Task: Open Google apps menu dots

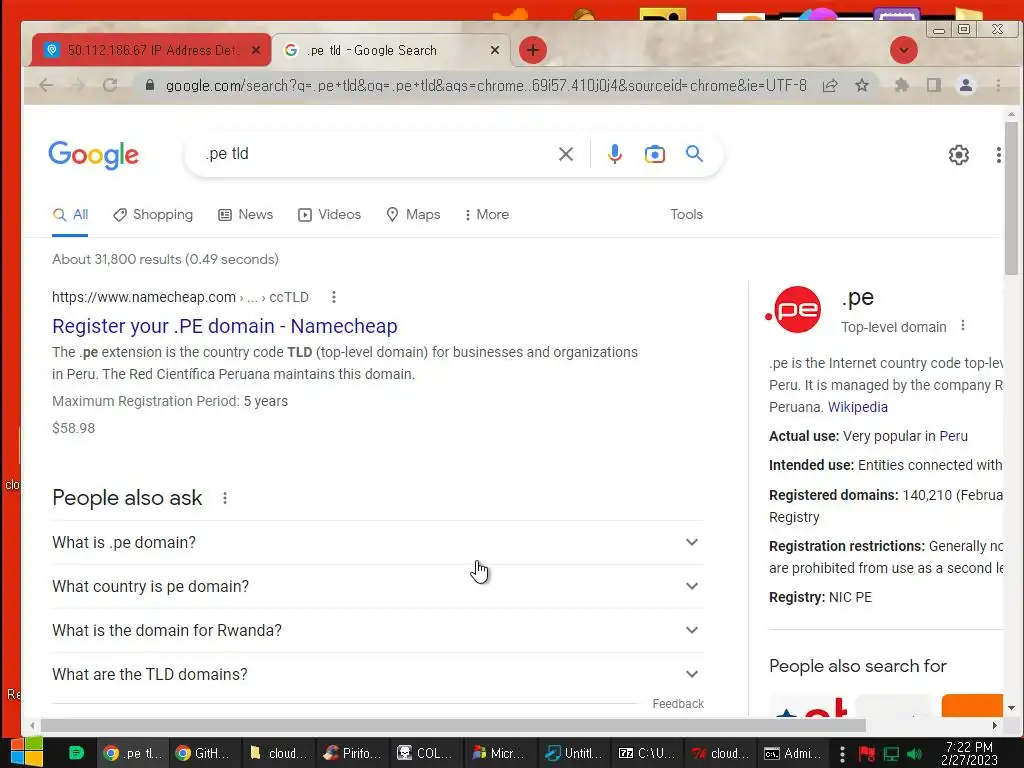Action: (x=999, y=155)
